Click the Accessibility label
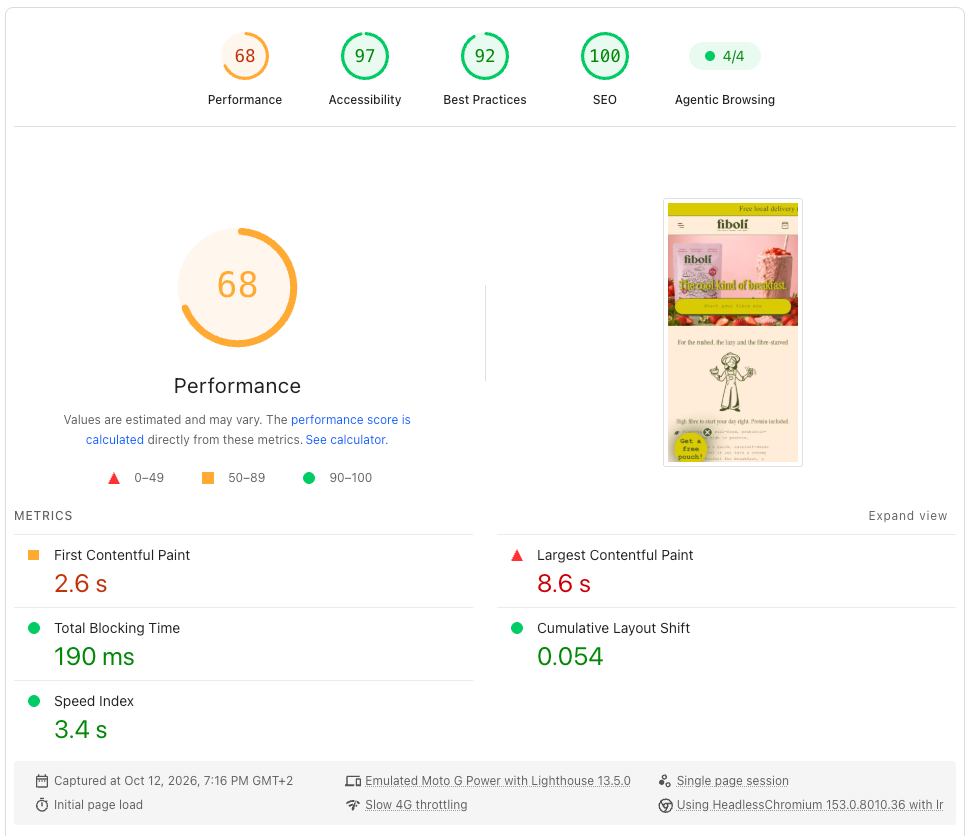The width and height of the screenshot is (972, 836). 364,100
